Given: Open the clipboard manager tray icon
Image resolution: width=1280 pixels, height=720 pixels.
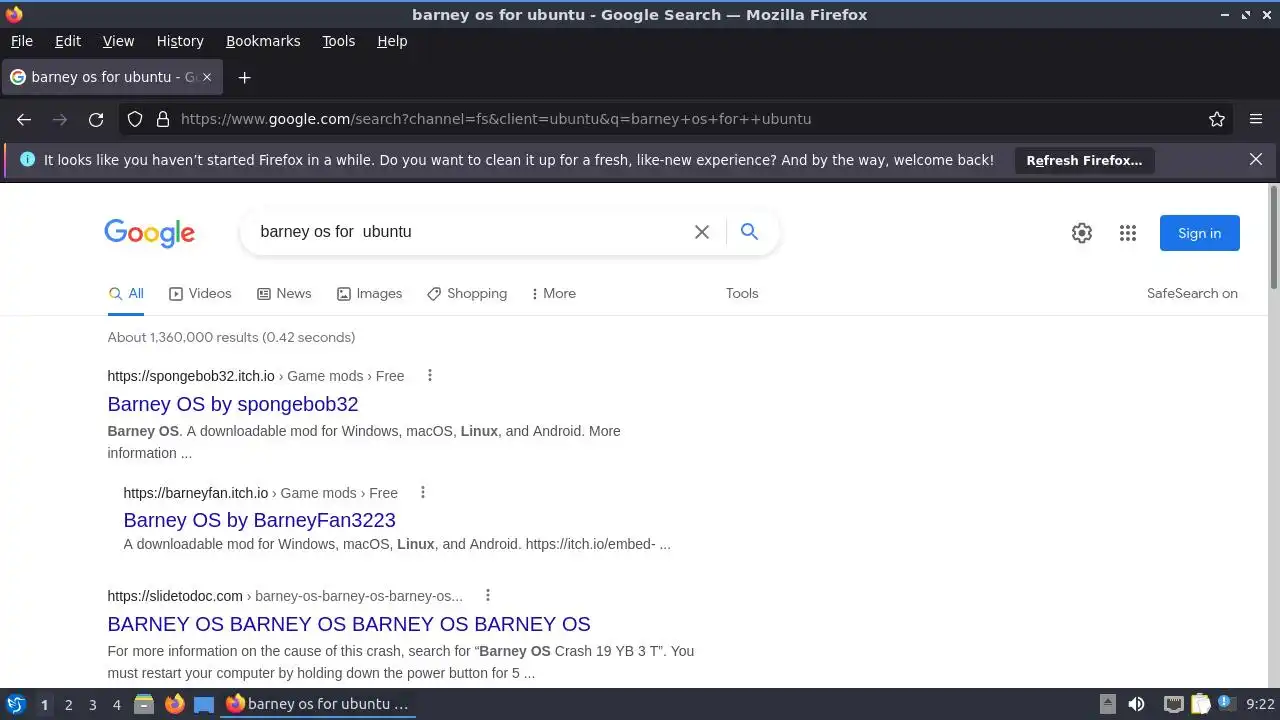Looking at the screenshot, I should click(x=1200, y=704).
